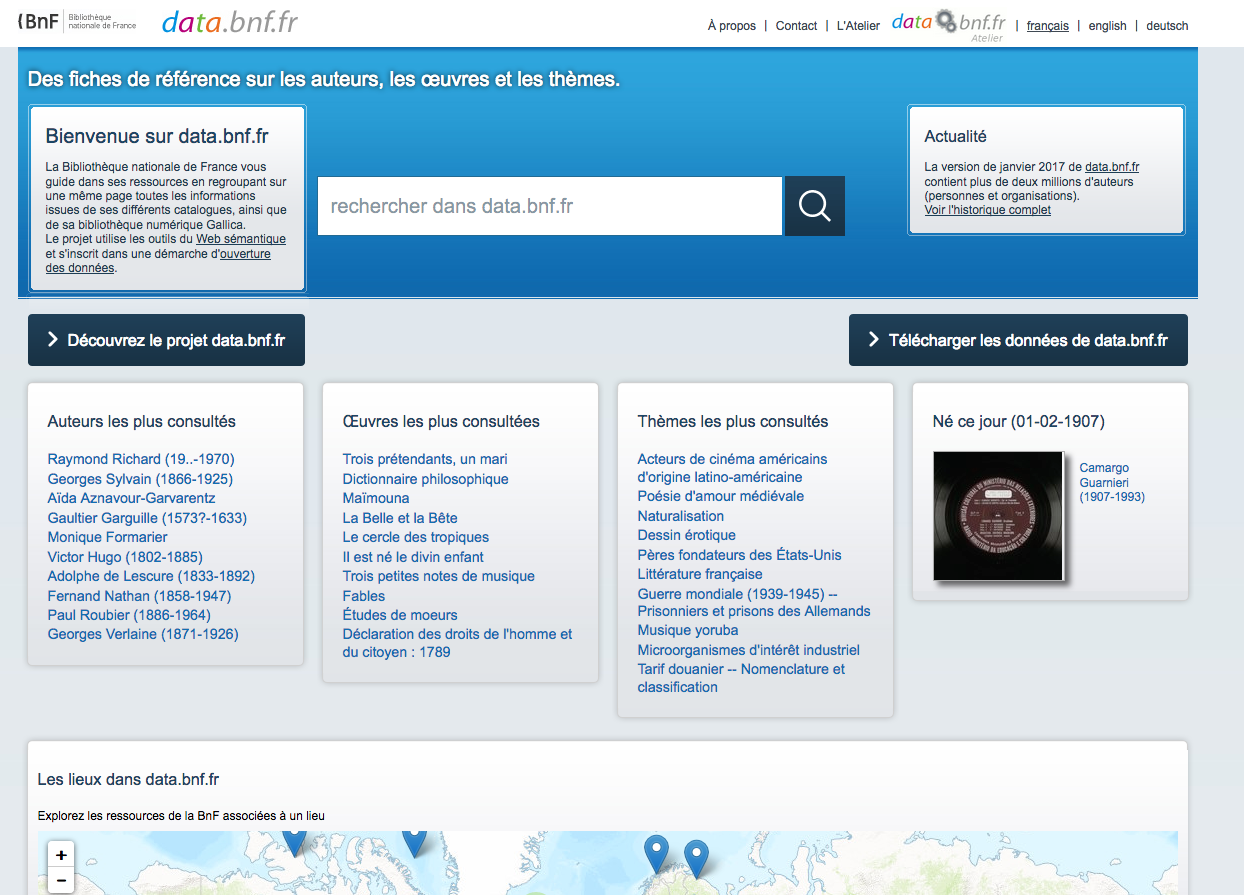1244x895 pixels.
Task: Open Georges Verlaine (1871-1926)
Action: [143, 634]
